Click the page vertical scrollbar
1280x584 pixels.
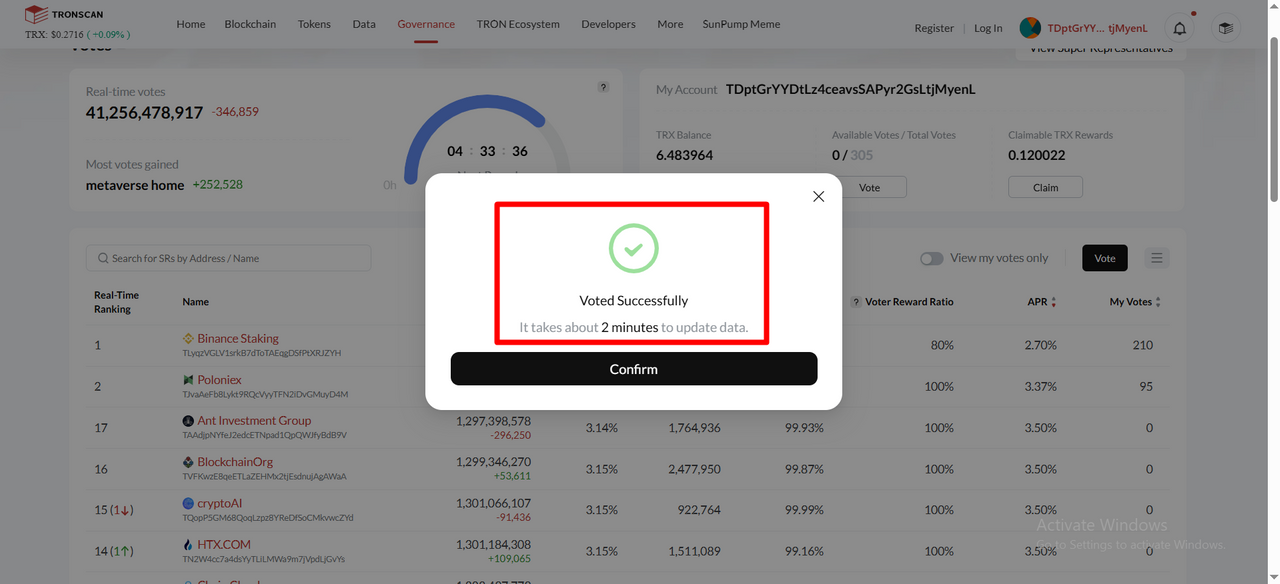pyautogui.click(x=1273, y=120)
